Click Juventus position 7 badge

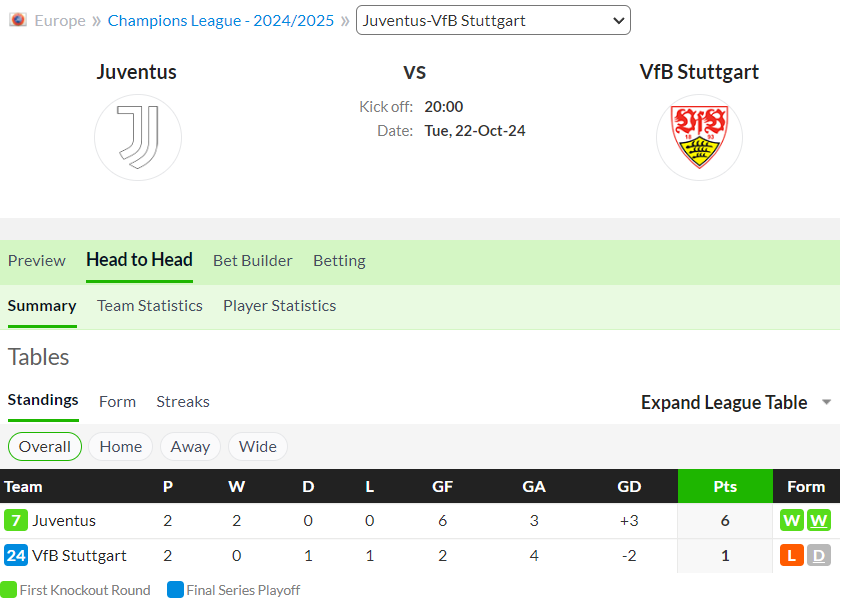16,520
